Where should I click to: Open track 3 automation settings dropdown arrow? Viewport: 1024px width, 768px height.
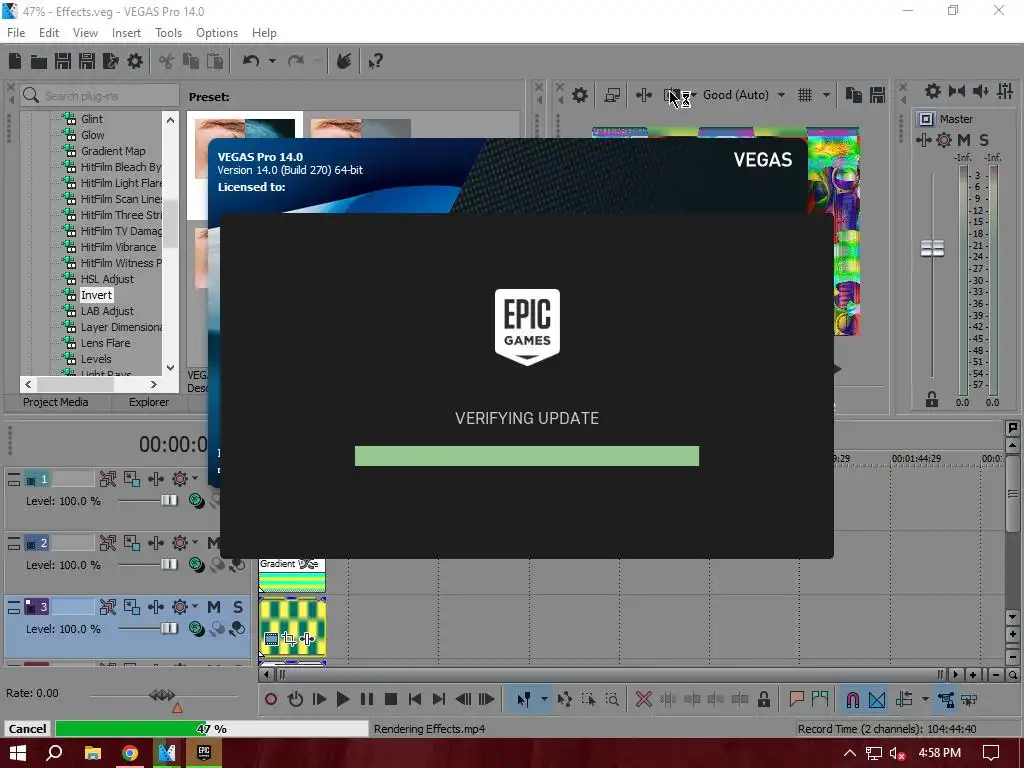[x=195, y=607]
